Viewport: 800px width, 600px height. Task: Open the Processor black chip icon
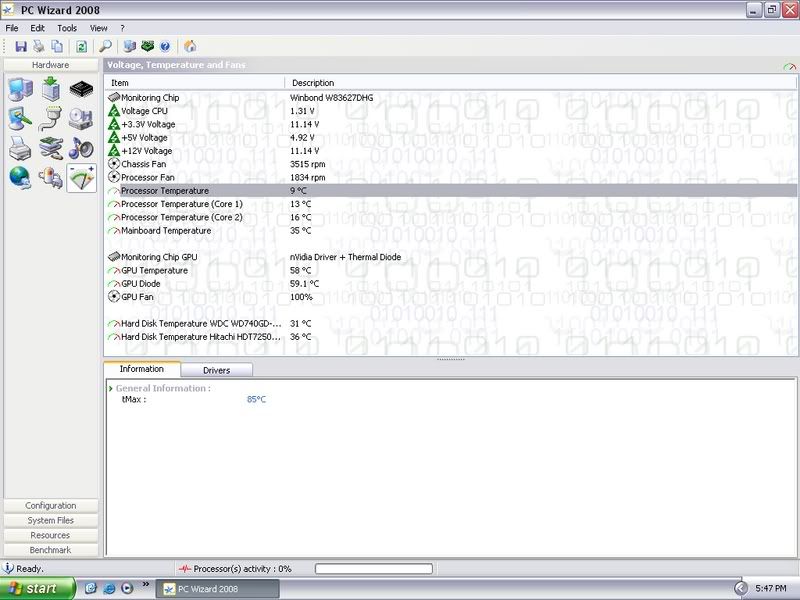pyautogui.click(x=82, y=89)
